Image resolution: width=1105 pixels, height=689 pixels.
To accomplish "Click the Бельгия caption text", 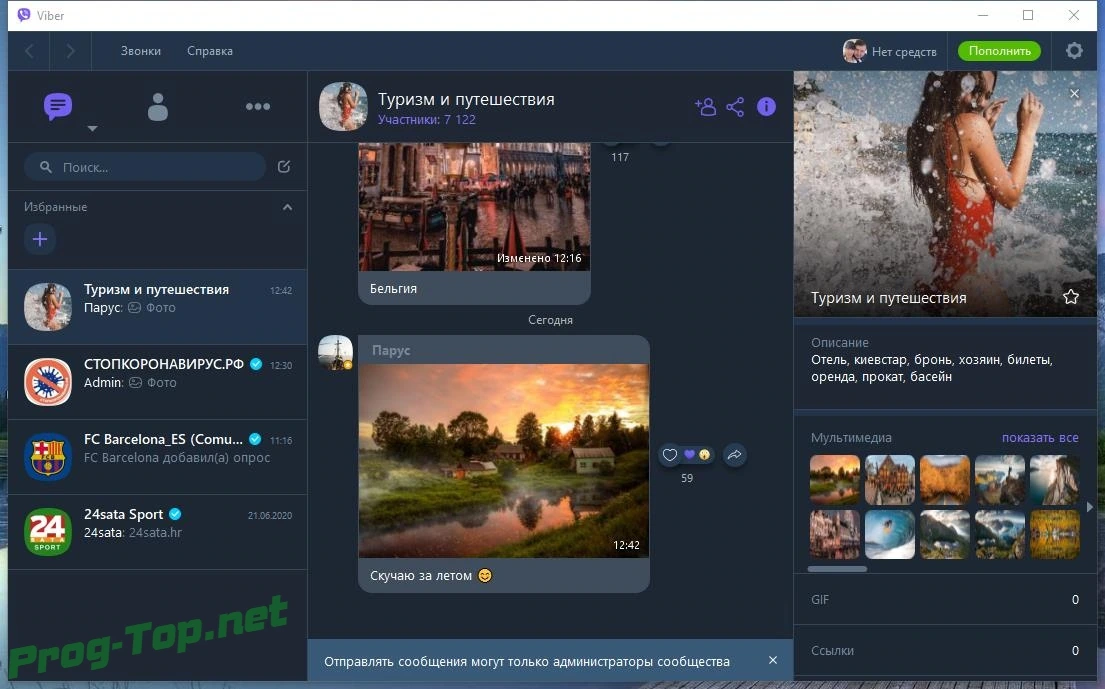I will [393, 288].
